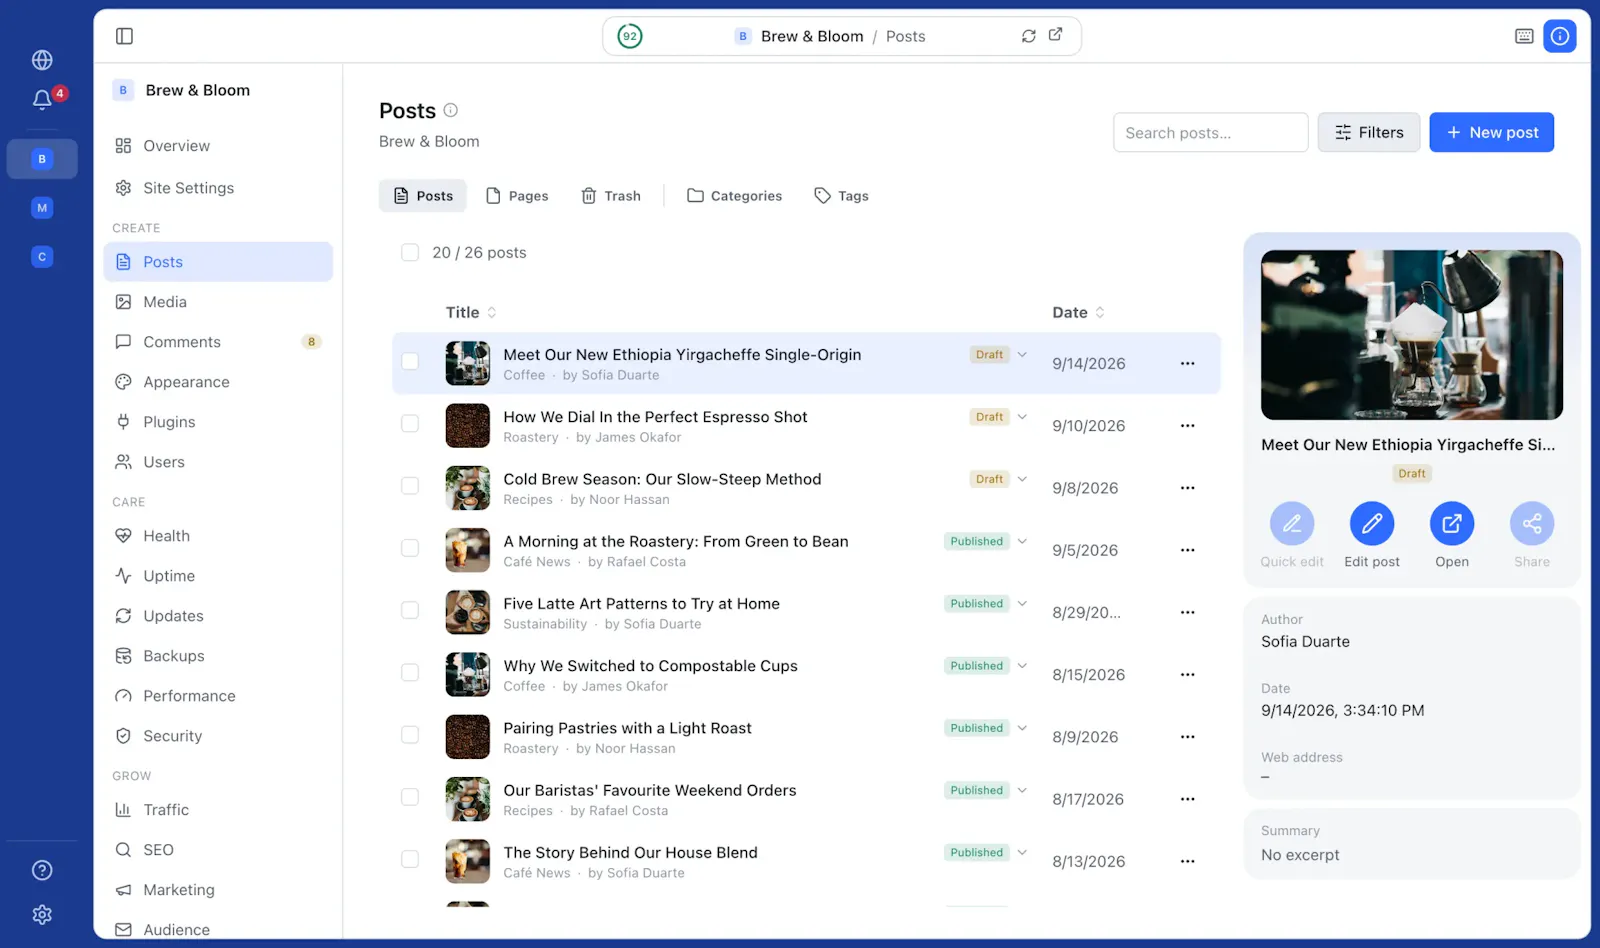Open more actions for Compostable Cups post
This screenshot has width=1600, height=948.
click(1187, 675)
